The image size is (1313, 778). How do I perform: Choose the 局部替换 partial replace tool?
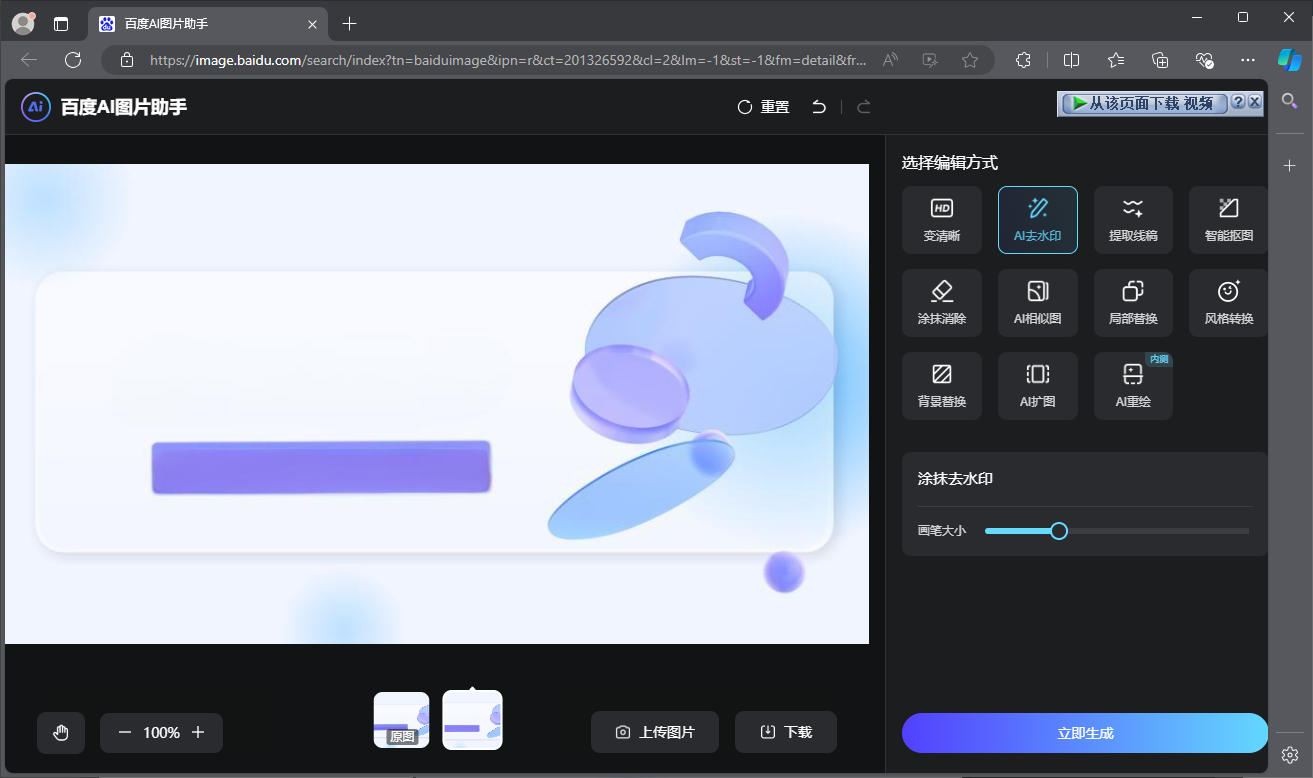1133,303
